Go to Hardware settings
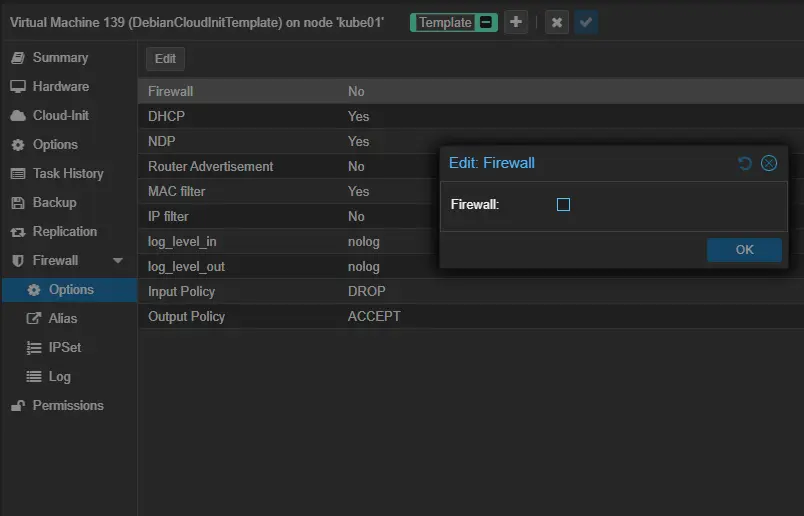Image resolution: width=804 pixels, height=516 pixels. (x=60, y=87)
